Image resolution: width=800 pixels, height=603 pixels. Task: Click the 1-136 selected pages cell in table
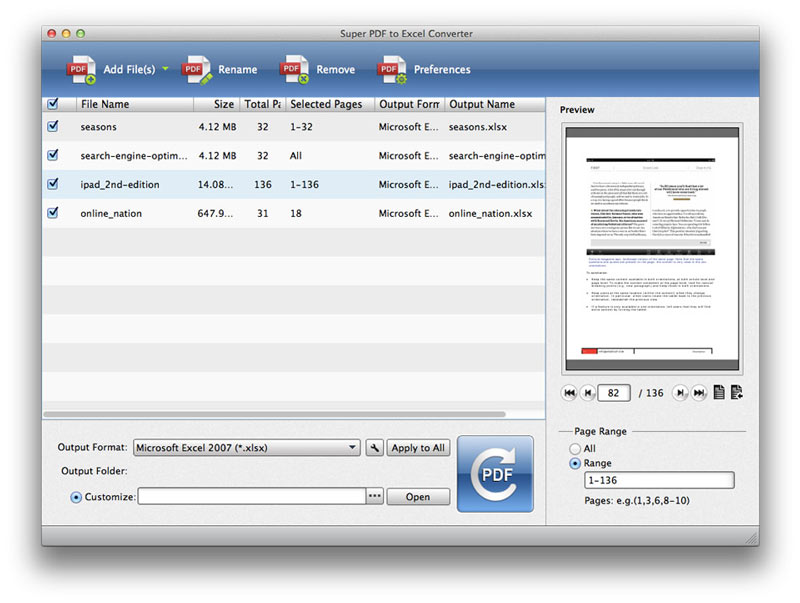[x=305, y=185]
